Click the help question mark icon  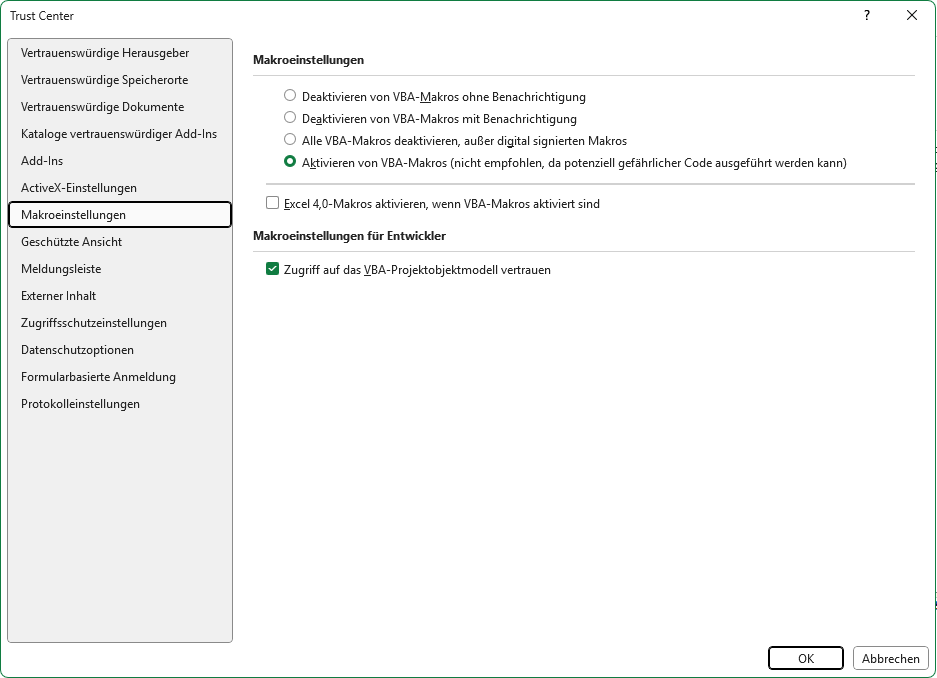point(867,15)
